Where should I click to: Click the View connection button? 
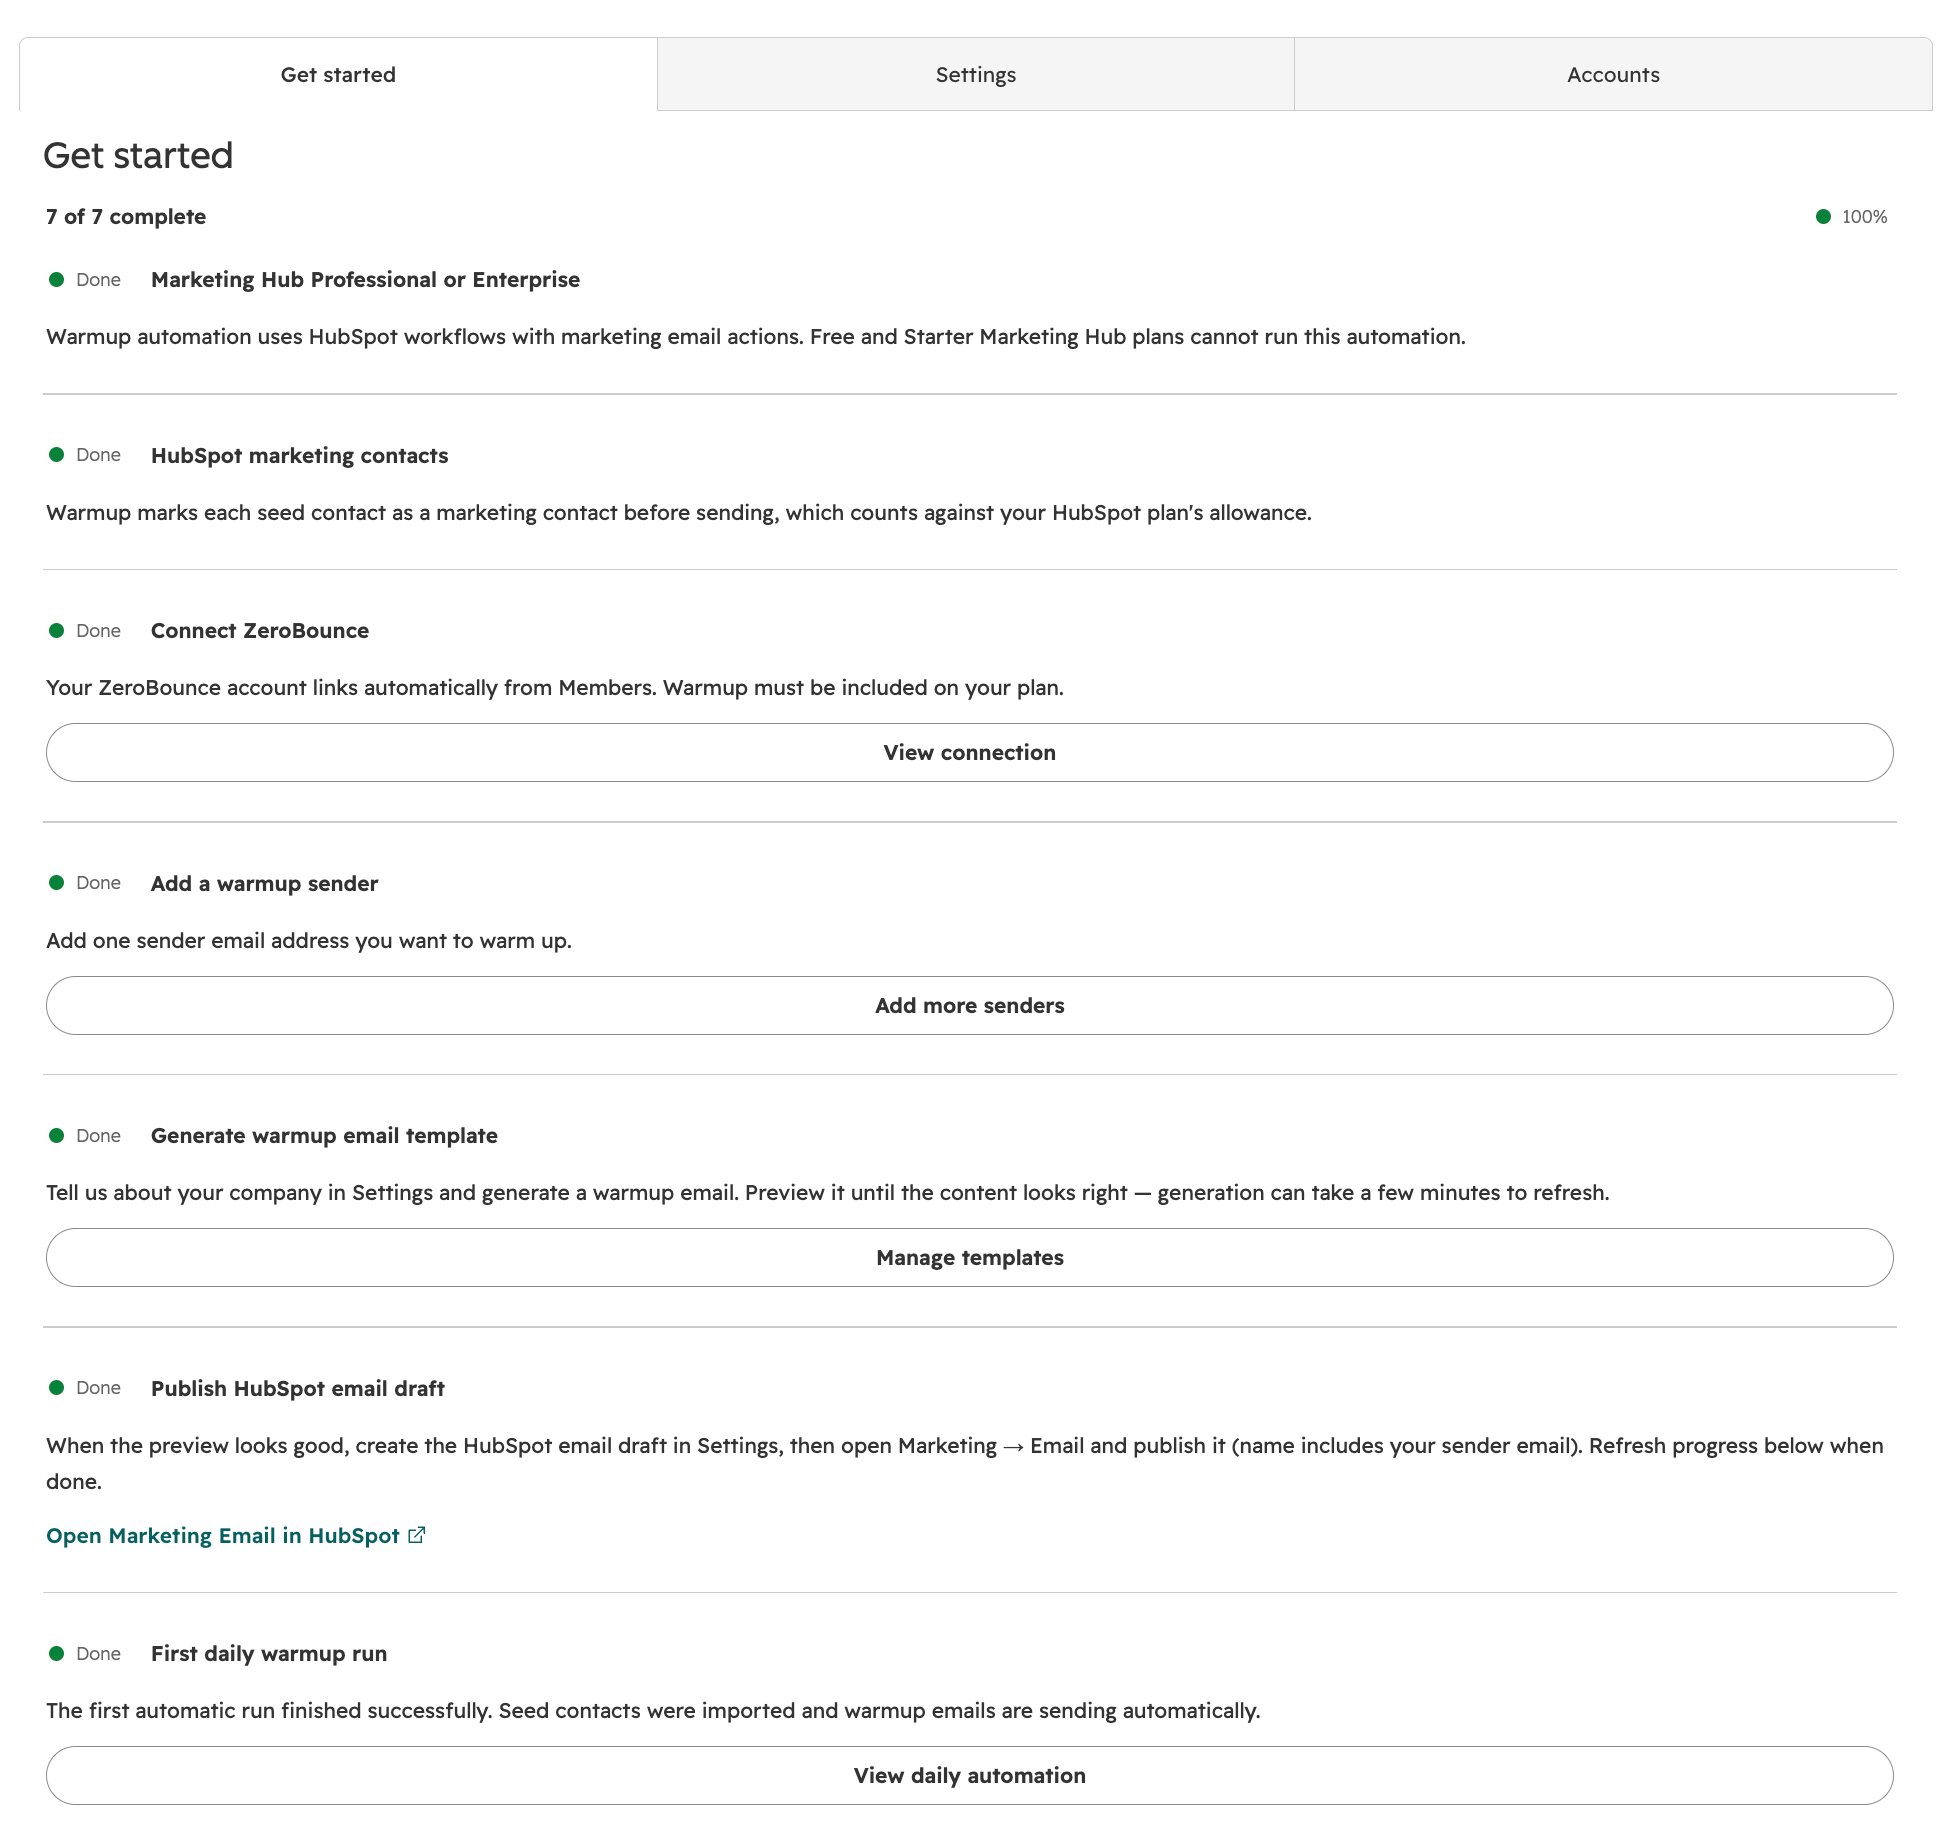point(970,753)
